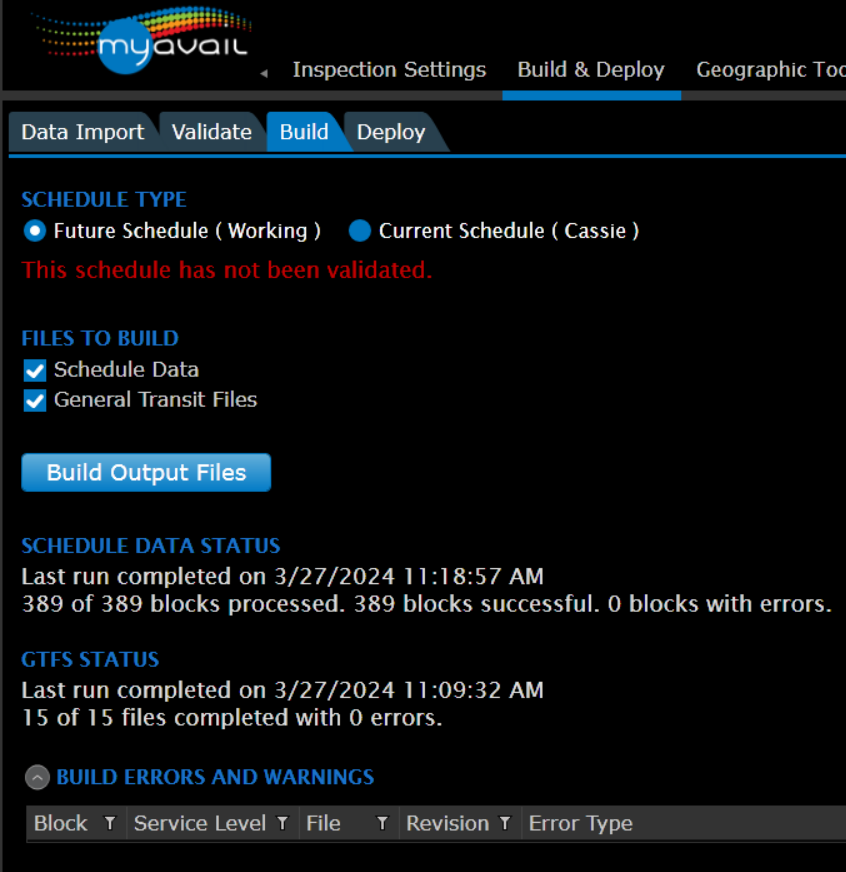This screenshot has width=846, height=872.
Task: Open the Inspection Settings menu
Action: point(389,70)
